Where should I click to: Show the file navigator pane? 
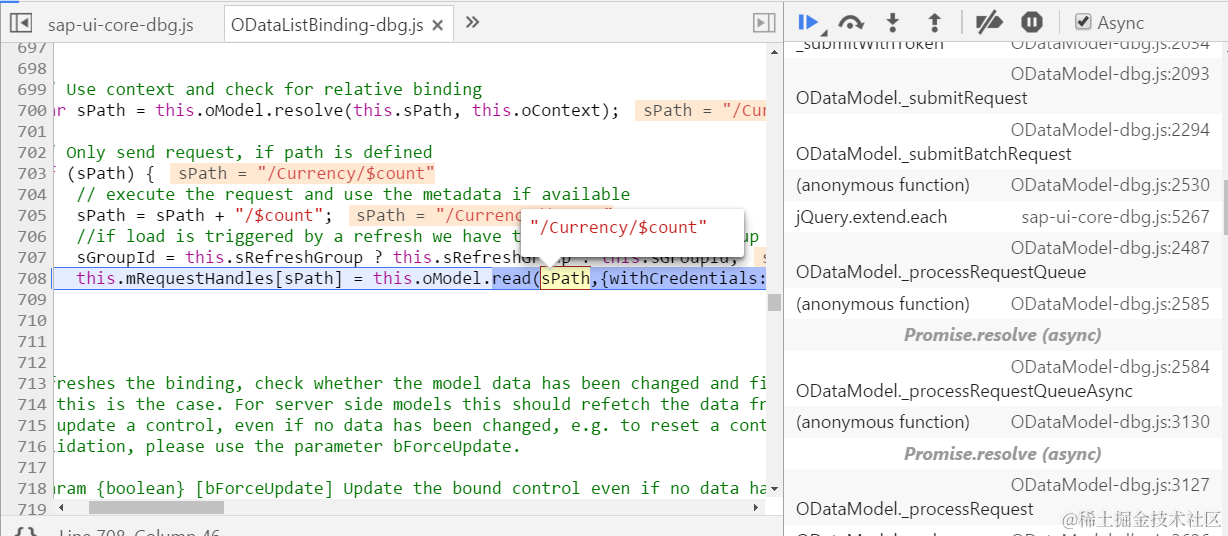pos(21,23)
